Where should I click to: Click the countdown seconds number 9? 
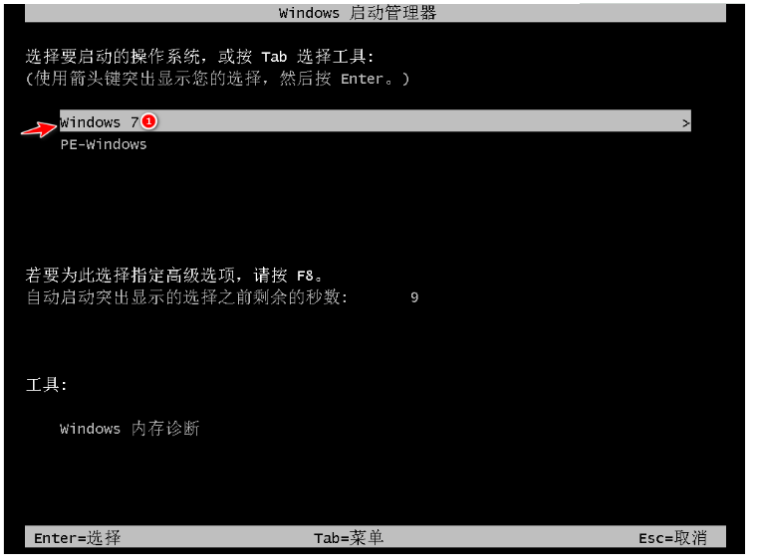pos(414,297)
